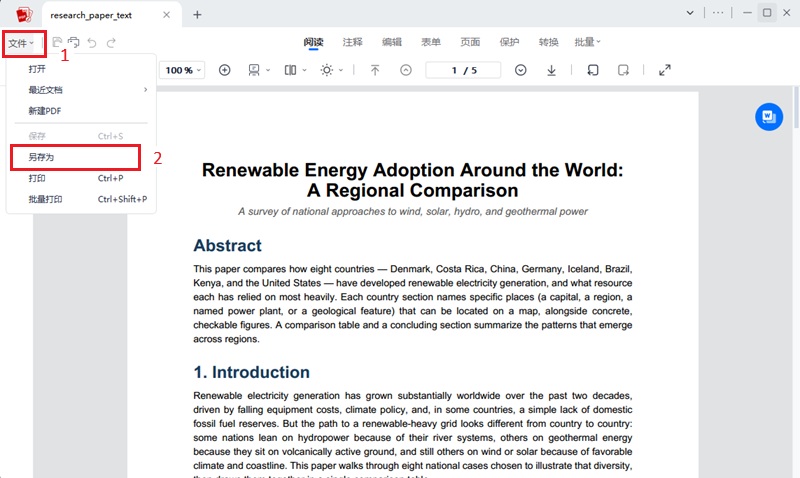Close the research_paper_text tab
The width and height of the screenshot is (800, 478).
pos(166,15)
